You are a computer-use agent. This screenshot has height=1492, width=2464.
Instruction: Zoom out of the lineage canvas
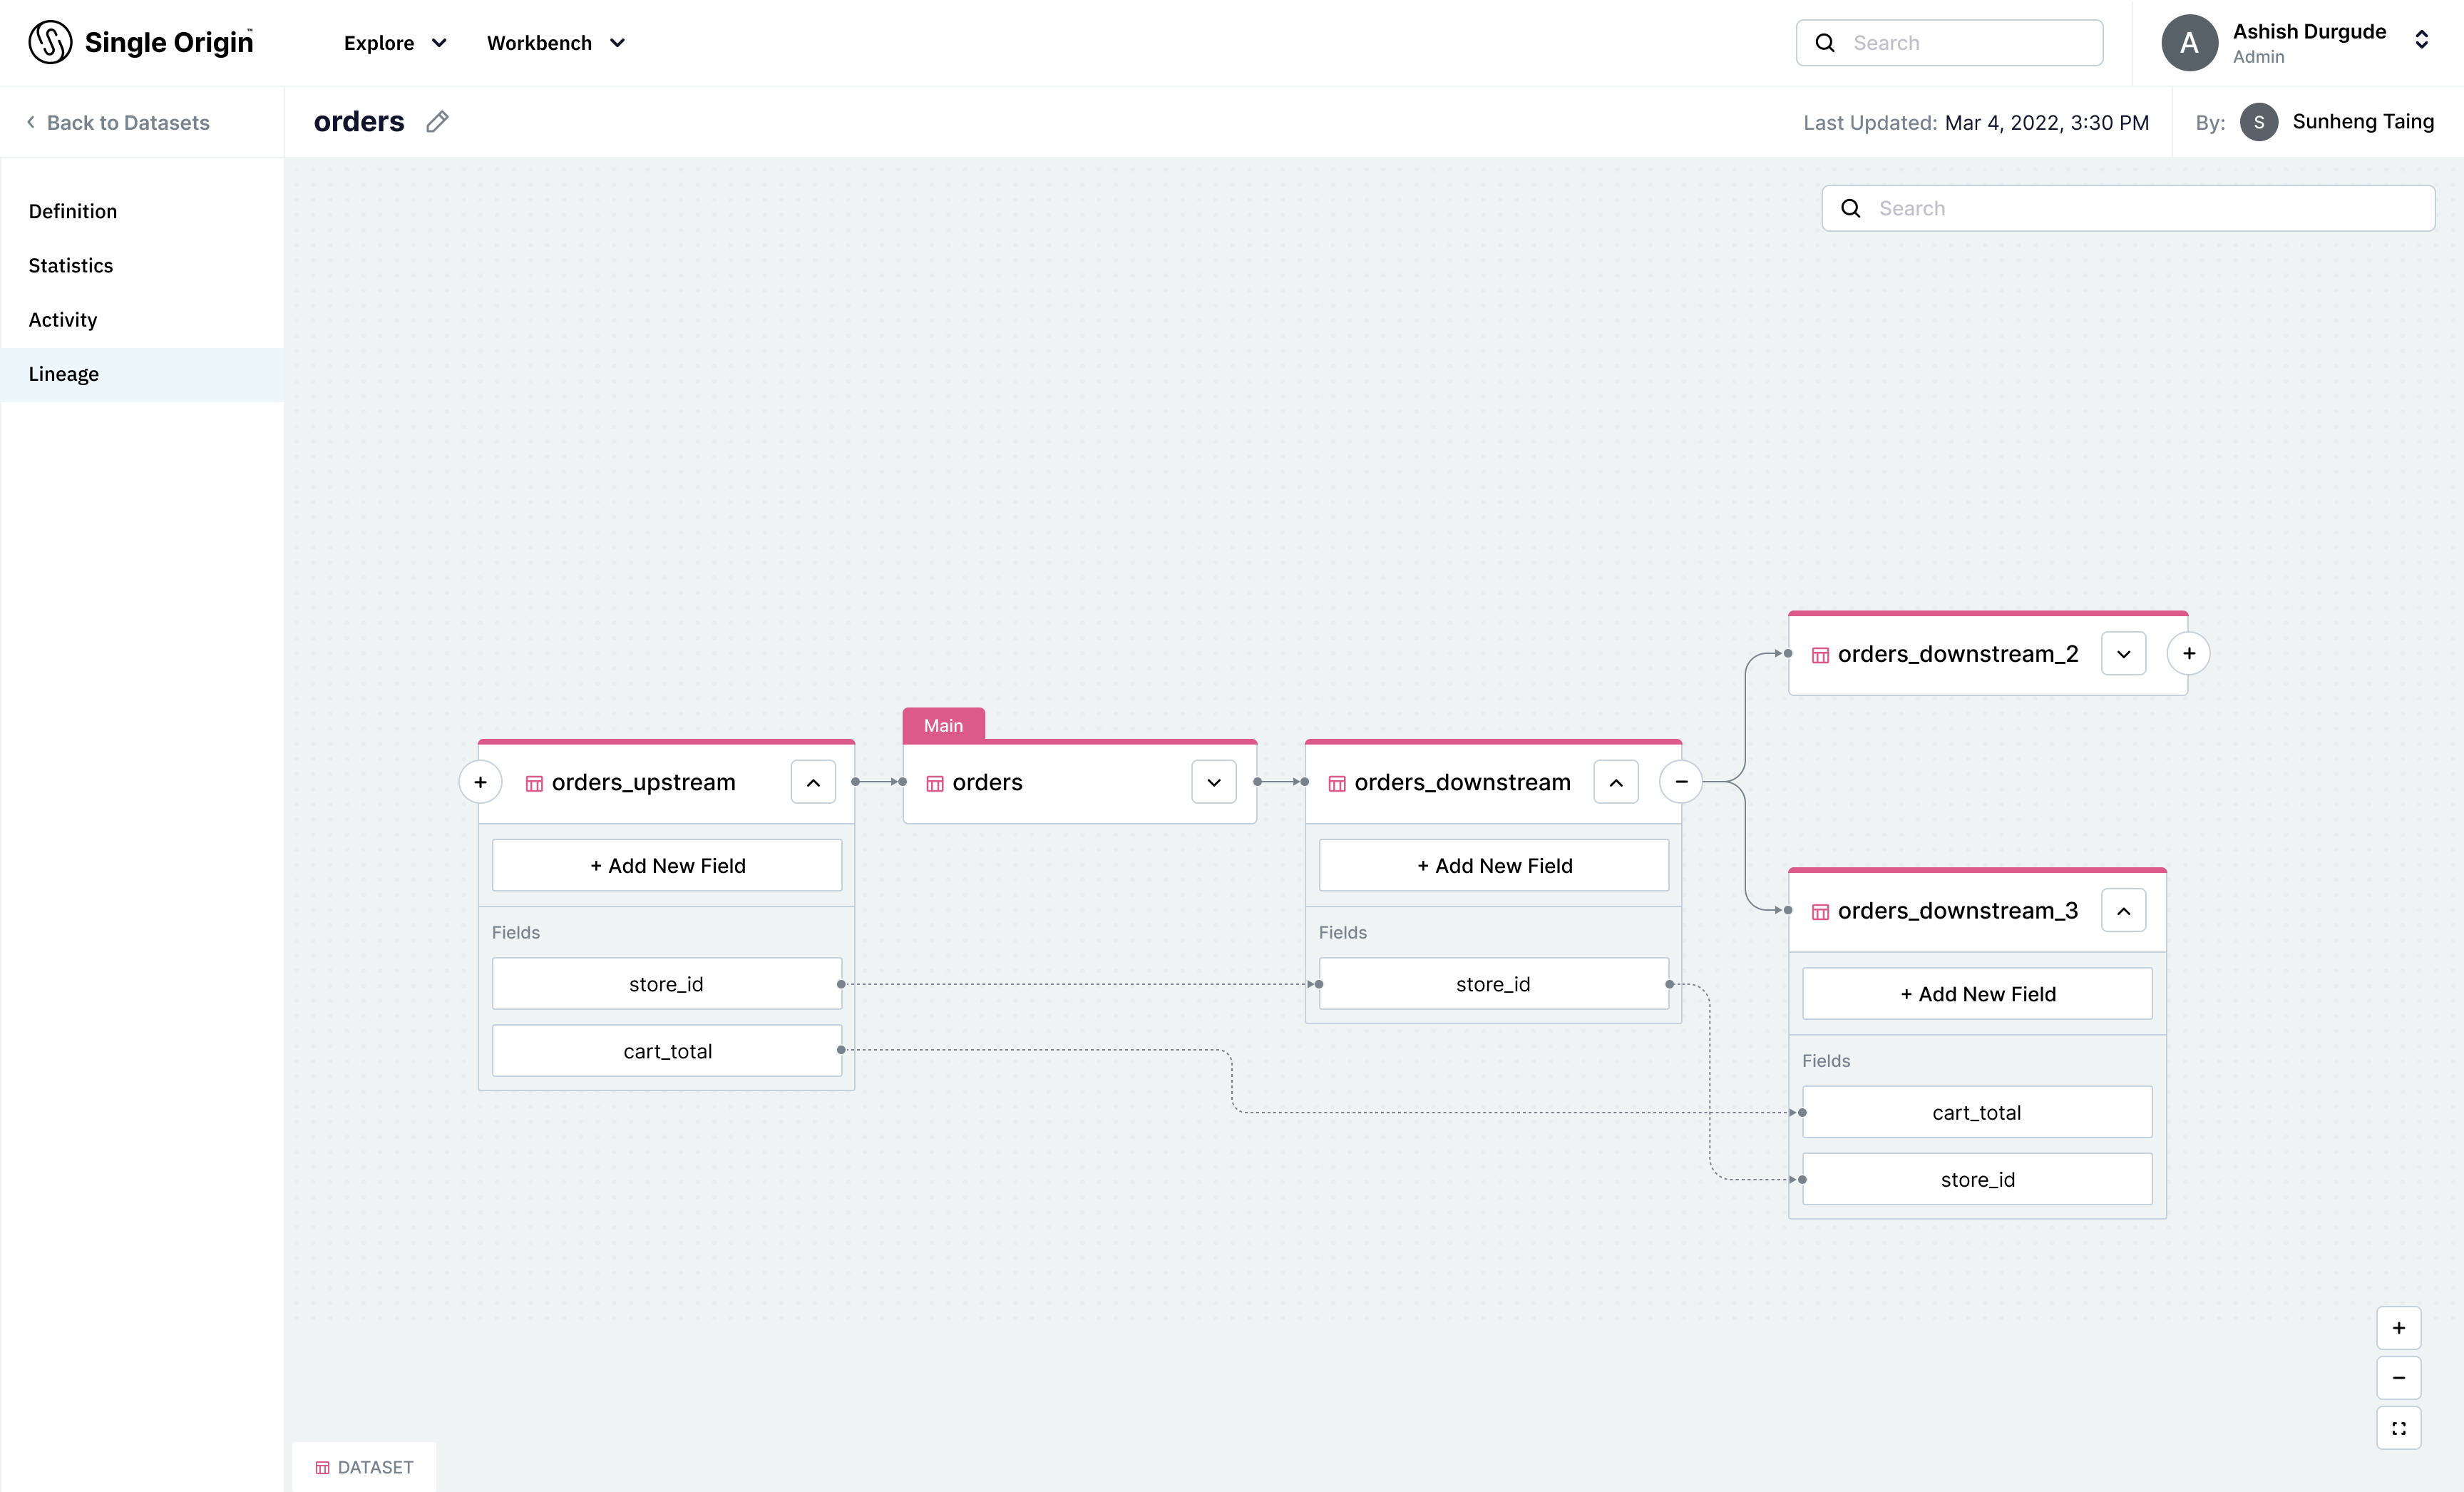(2398, 1378)
